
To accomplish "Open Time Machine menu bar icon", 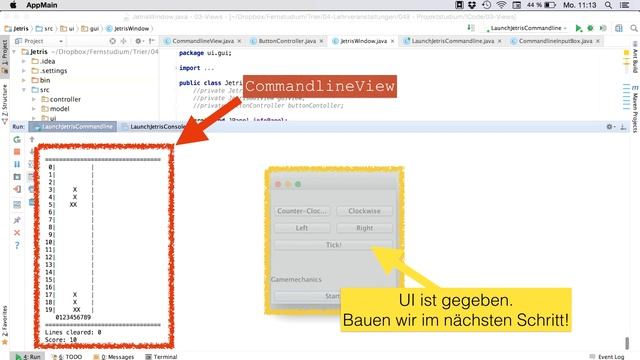I will [x=486, y=5].
